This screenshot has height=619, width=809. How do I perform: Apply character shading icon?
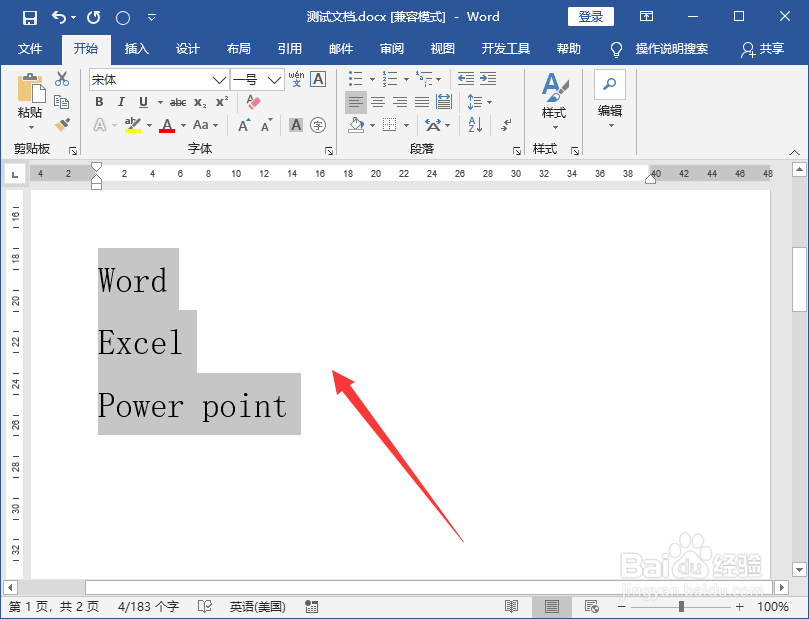(x=296, y=125)
